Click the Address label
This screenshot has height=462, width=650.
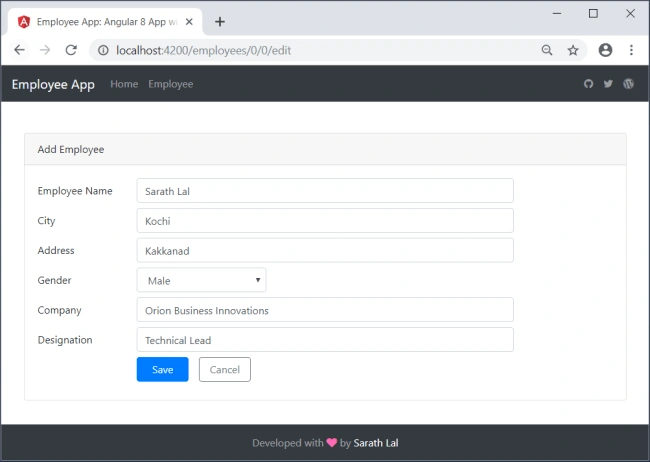(x=56, y=250)
